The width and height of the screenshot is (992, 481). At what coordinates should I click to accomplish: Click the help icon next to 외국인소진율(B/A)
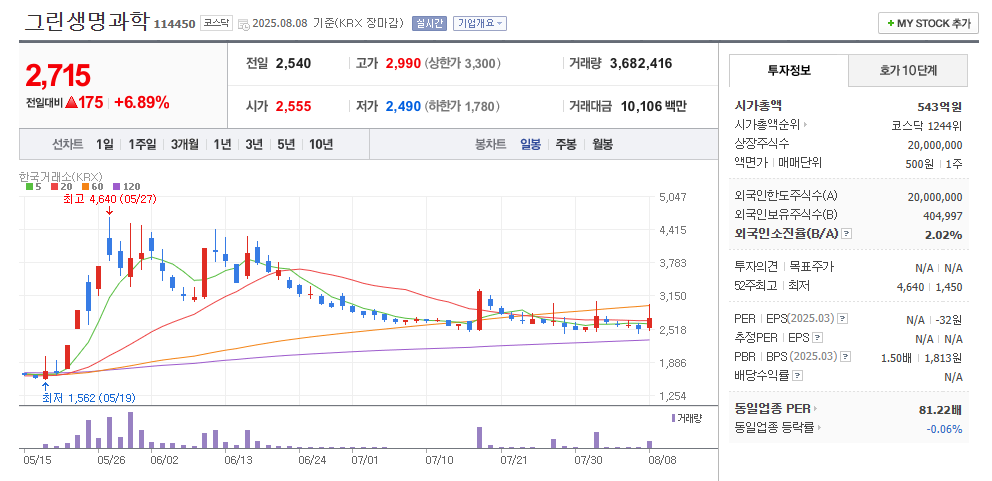tap(847, 234)
